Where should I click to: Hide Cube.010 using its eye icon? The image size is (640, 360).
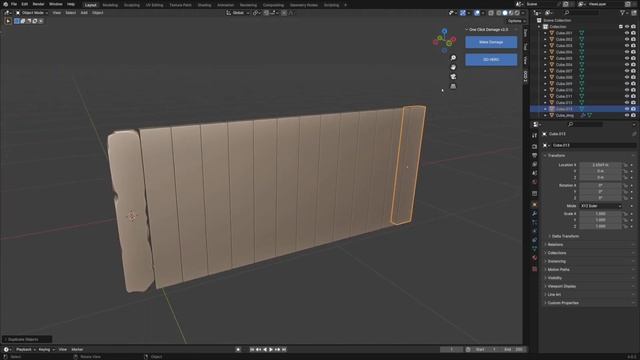(627, 90)
